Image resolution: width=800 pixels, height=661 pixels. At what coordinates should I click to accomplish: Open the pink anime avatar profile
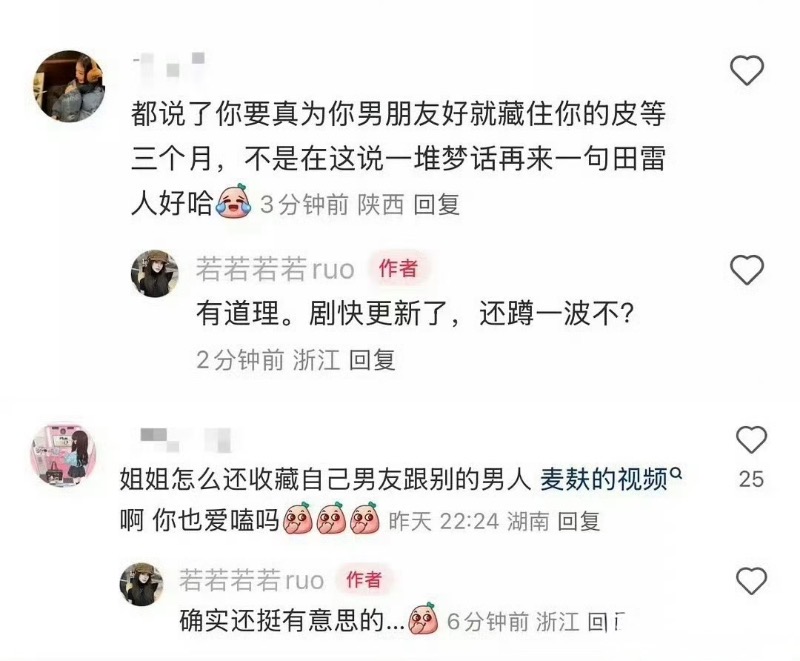[64, 454]
